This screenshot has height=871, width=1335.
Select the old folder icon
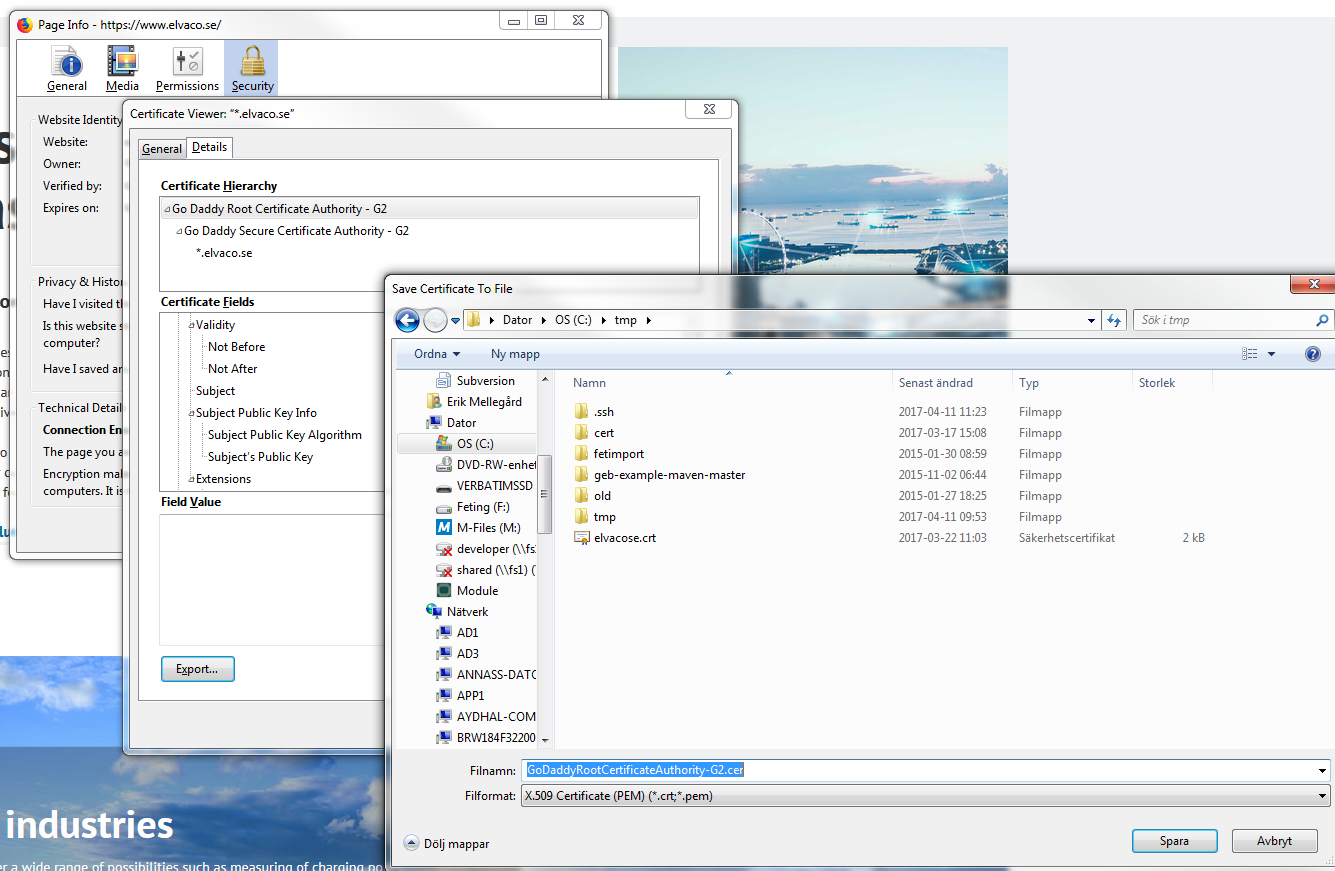pyautogui.click(x=582, y=496)
